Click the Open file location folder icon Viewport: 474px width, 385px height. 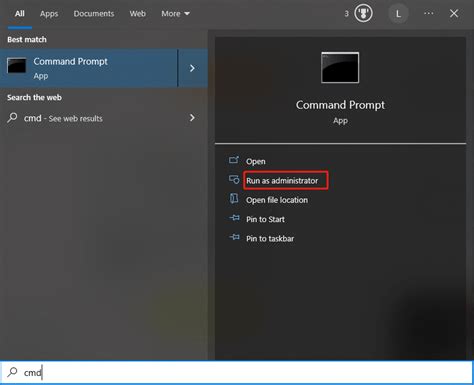click(234, 199)
